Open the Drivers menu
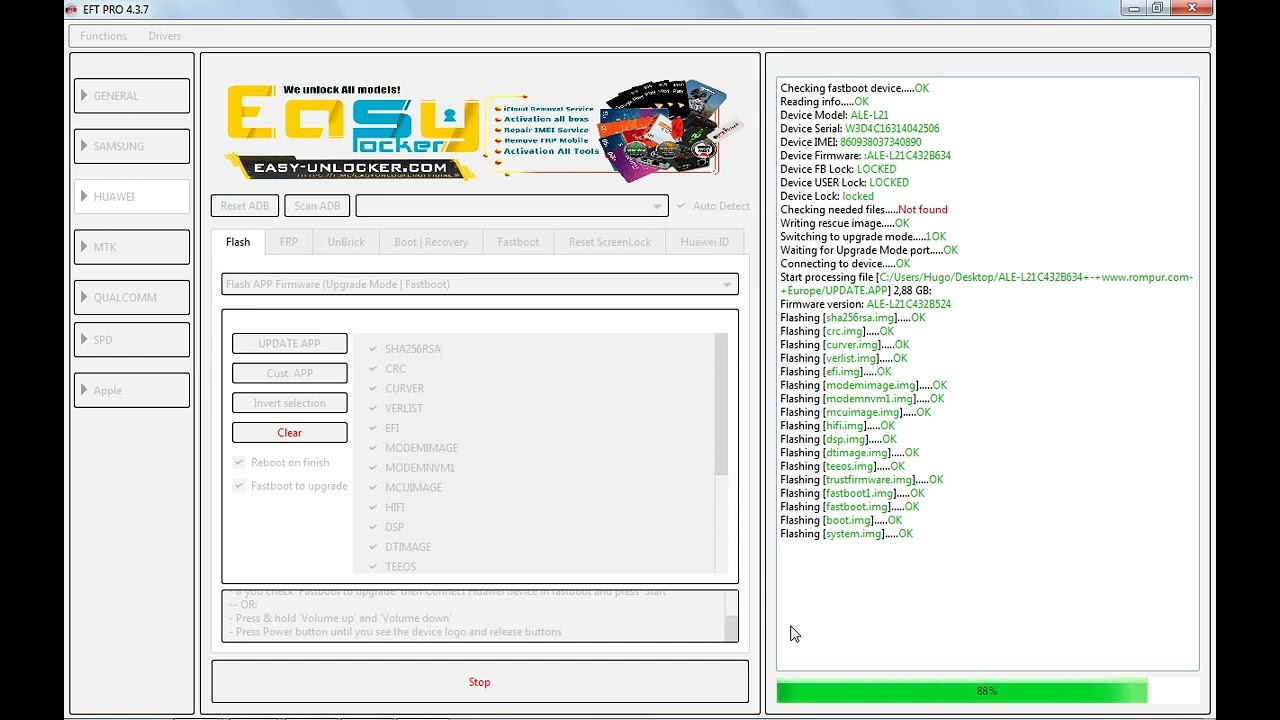The height and width of the screenshot is (720, 1280). point(165,36)
